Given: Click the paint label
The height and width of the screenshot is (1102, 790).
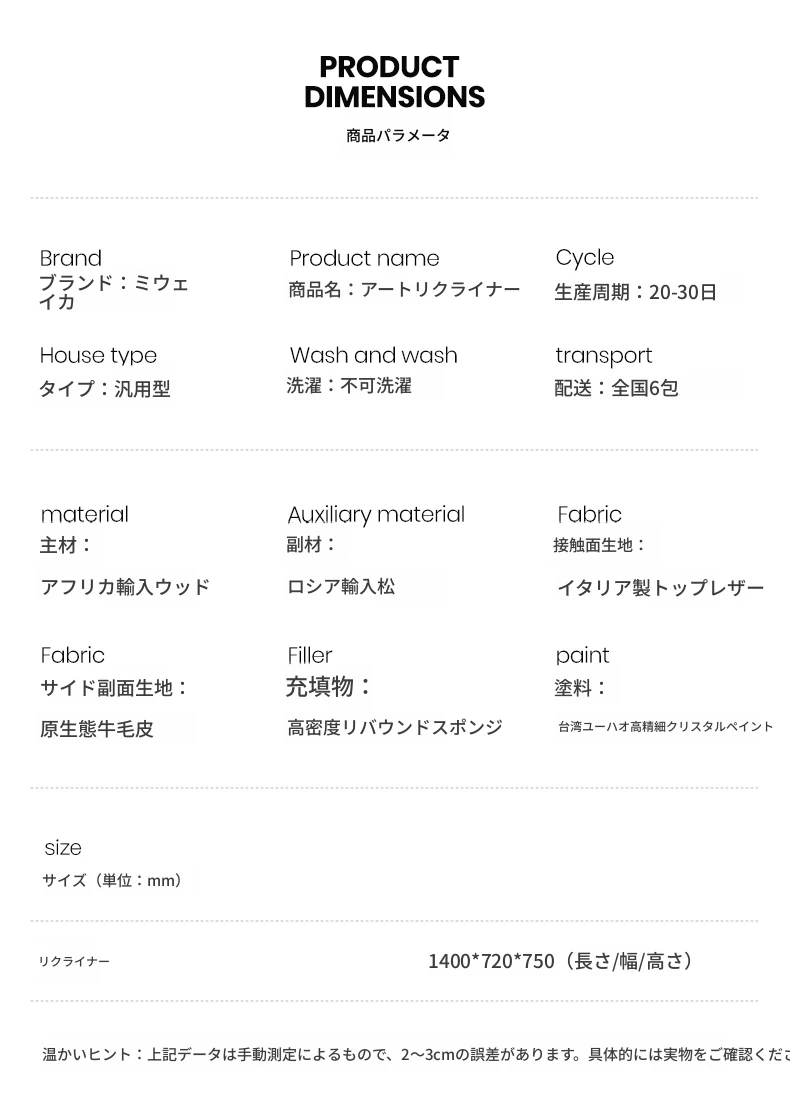Looking at the screenshot, I should click(582, 655).
